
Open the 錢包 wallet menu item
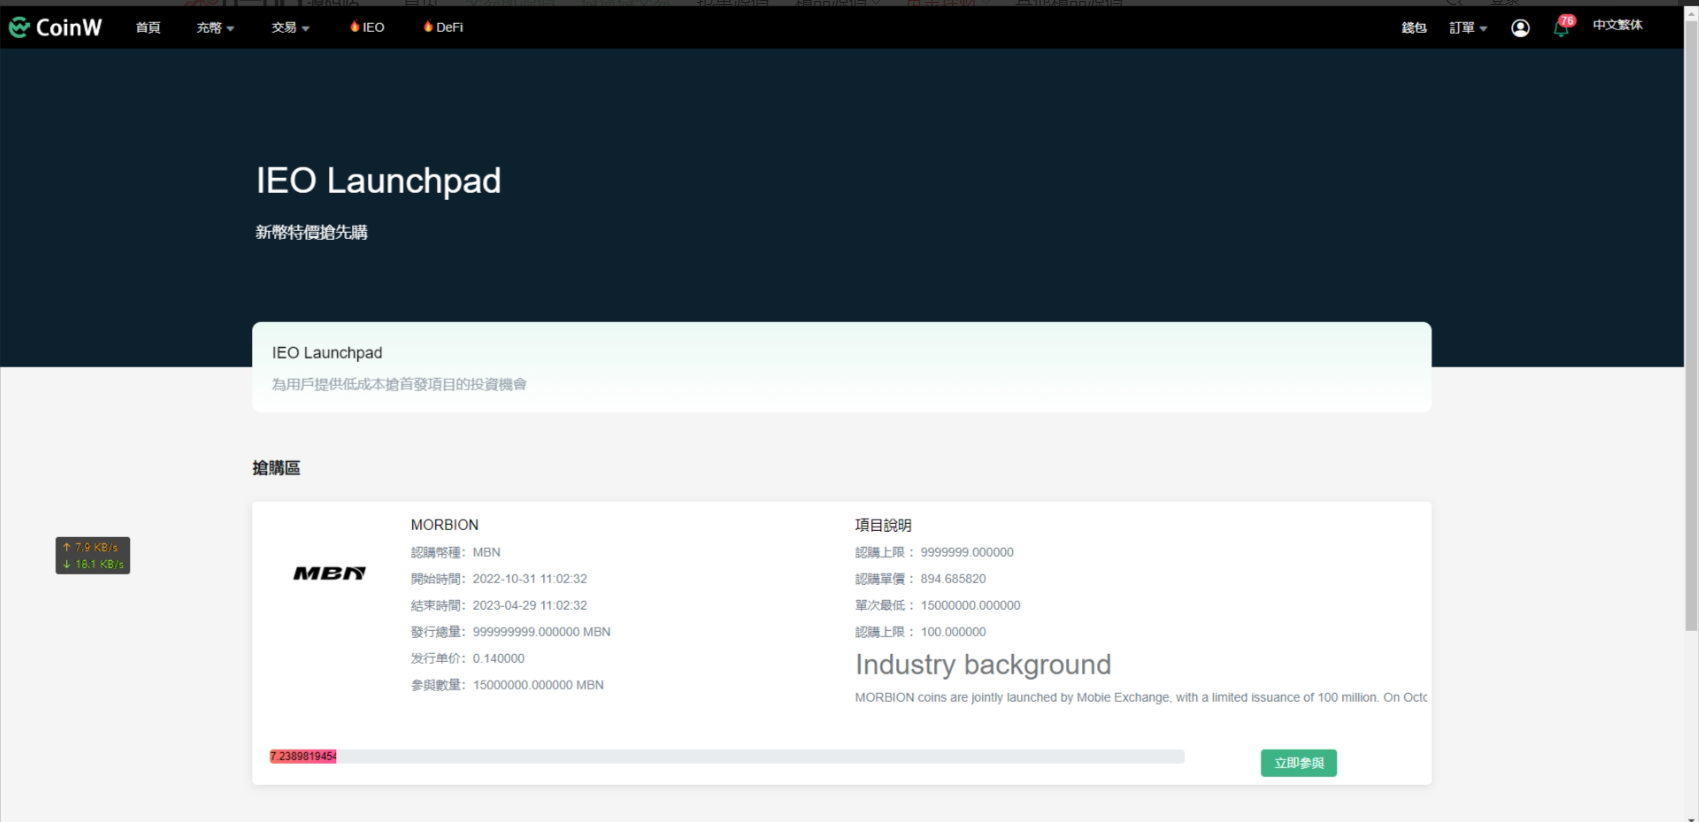coord(1413,28)
